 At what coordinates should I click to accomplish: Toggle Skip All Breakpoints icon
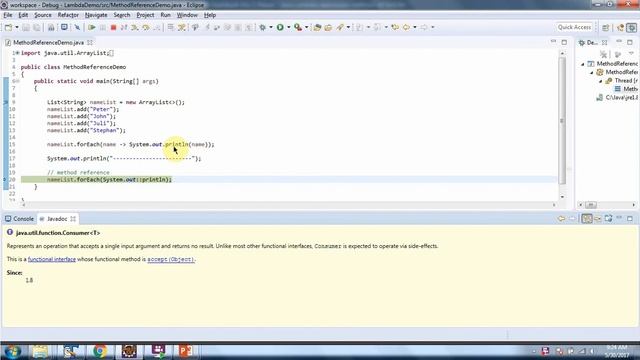pyautogui.click(x=77, y=27)
